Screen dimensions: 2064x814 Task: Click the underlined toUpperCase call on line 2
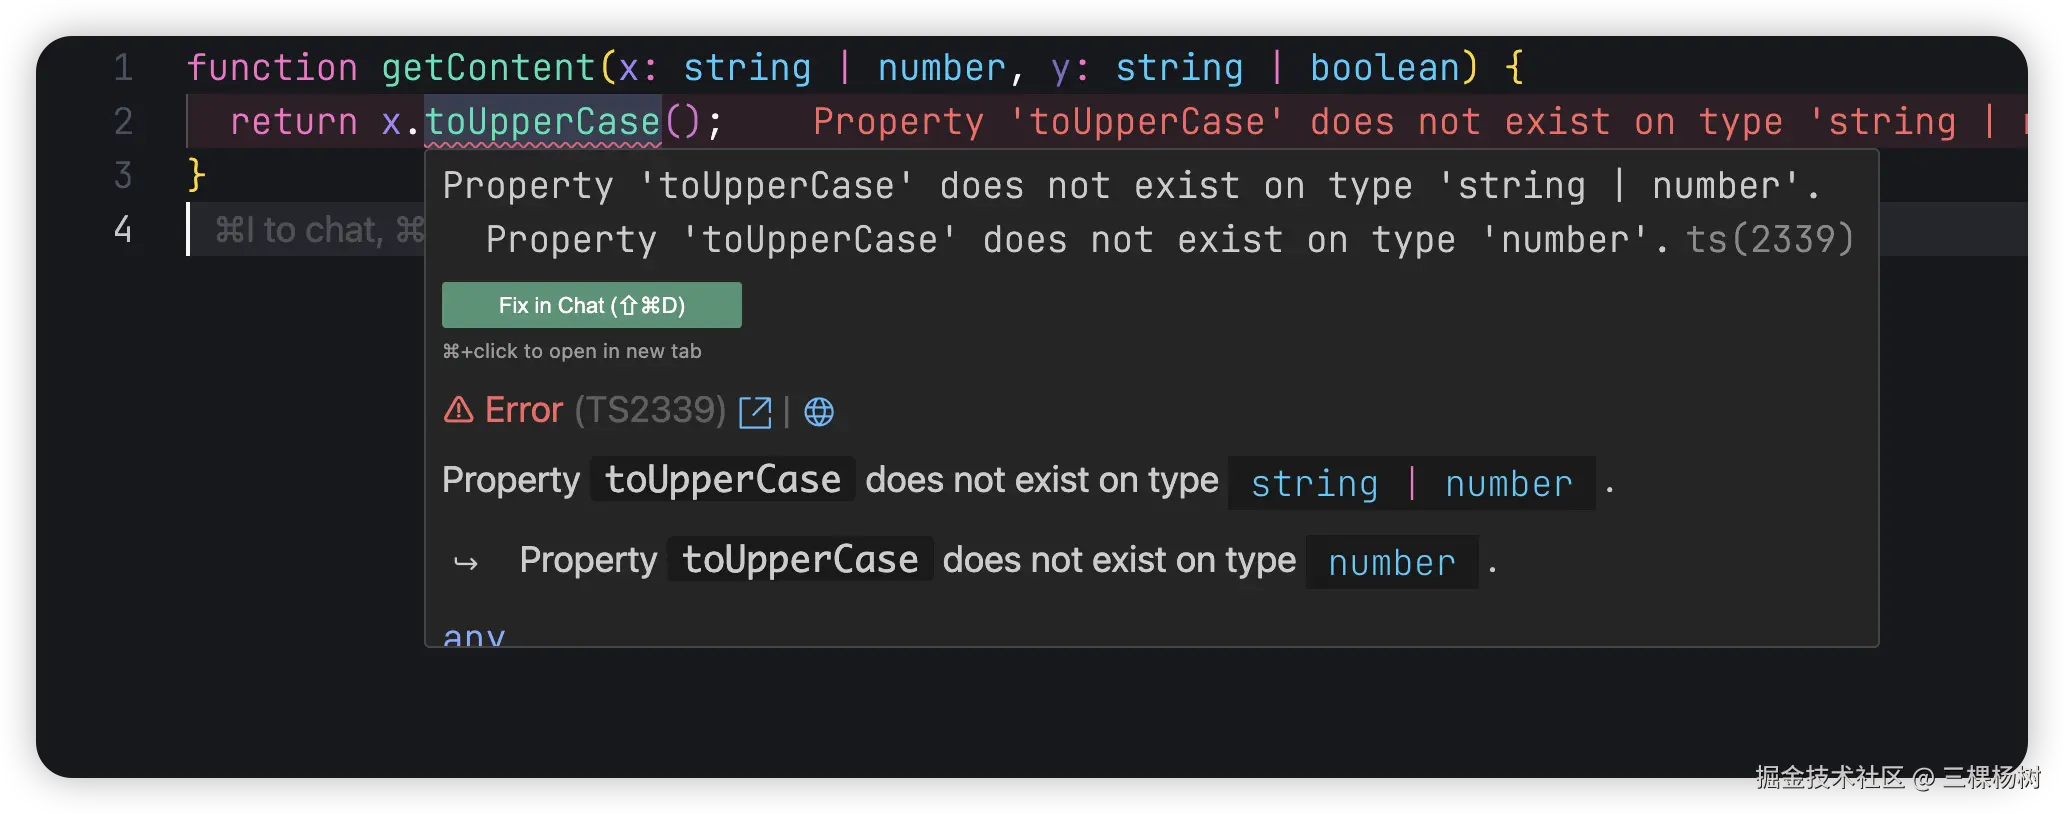(542, 122)
